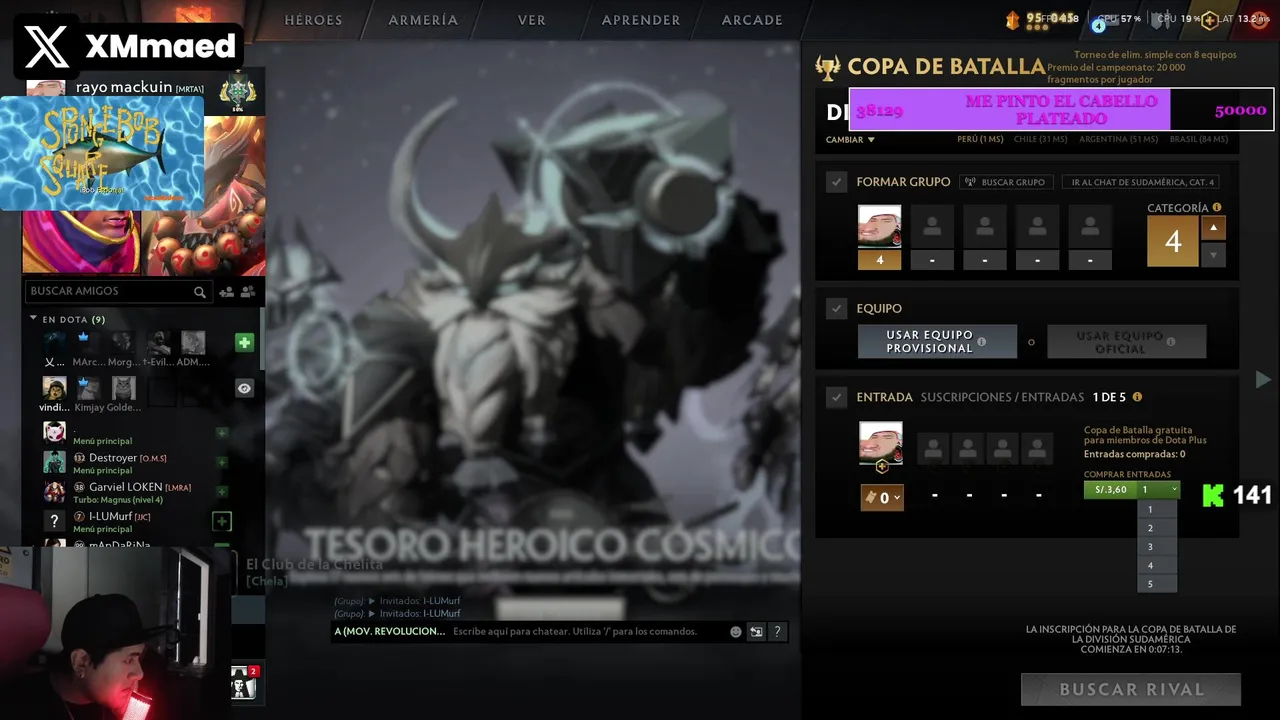Open the ticket count dropdown showing 0
This screenshot has width=1280, height=720.
pyautogui.click(x=882, y=497)
